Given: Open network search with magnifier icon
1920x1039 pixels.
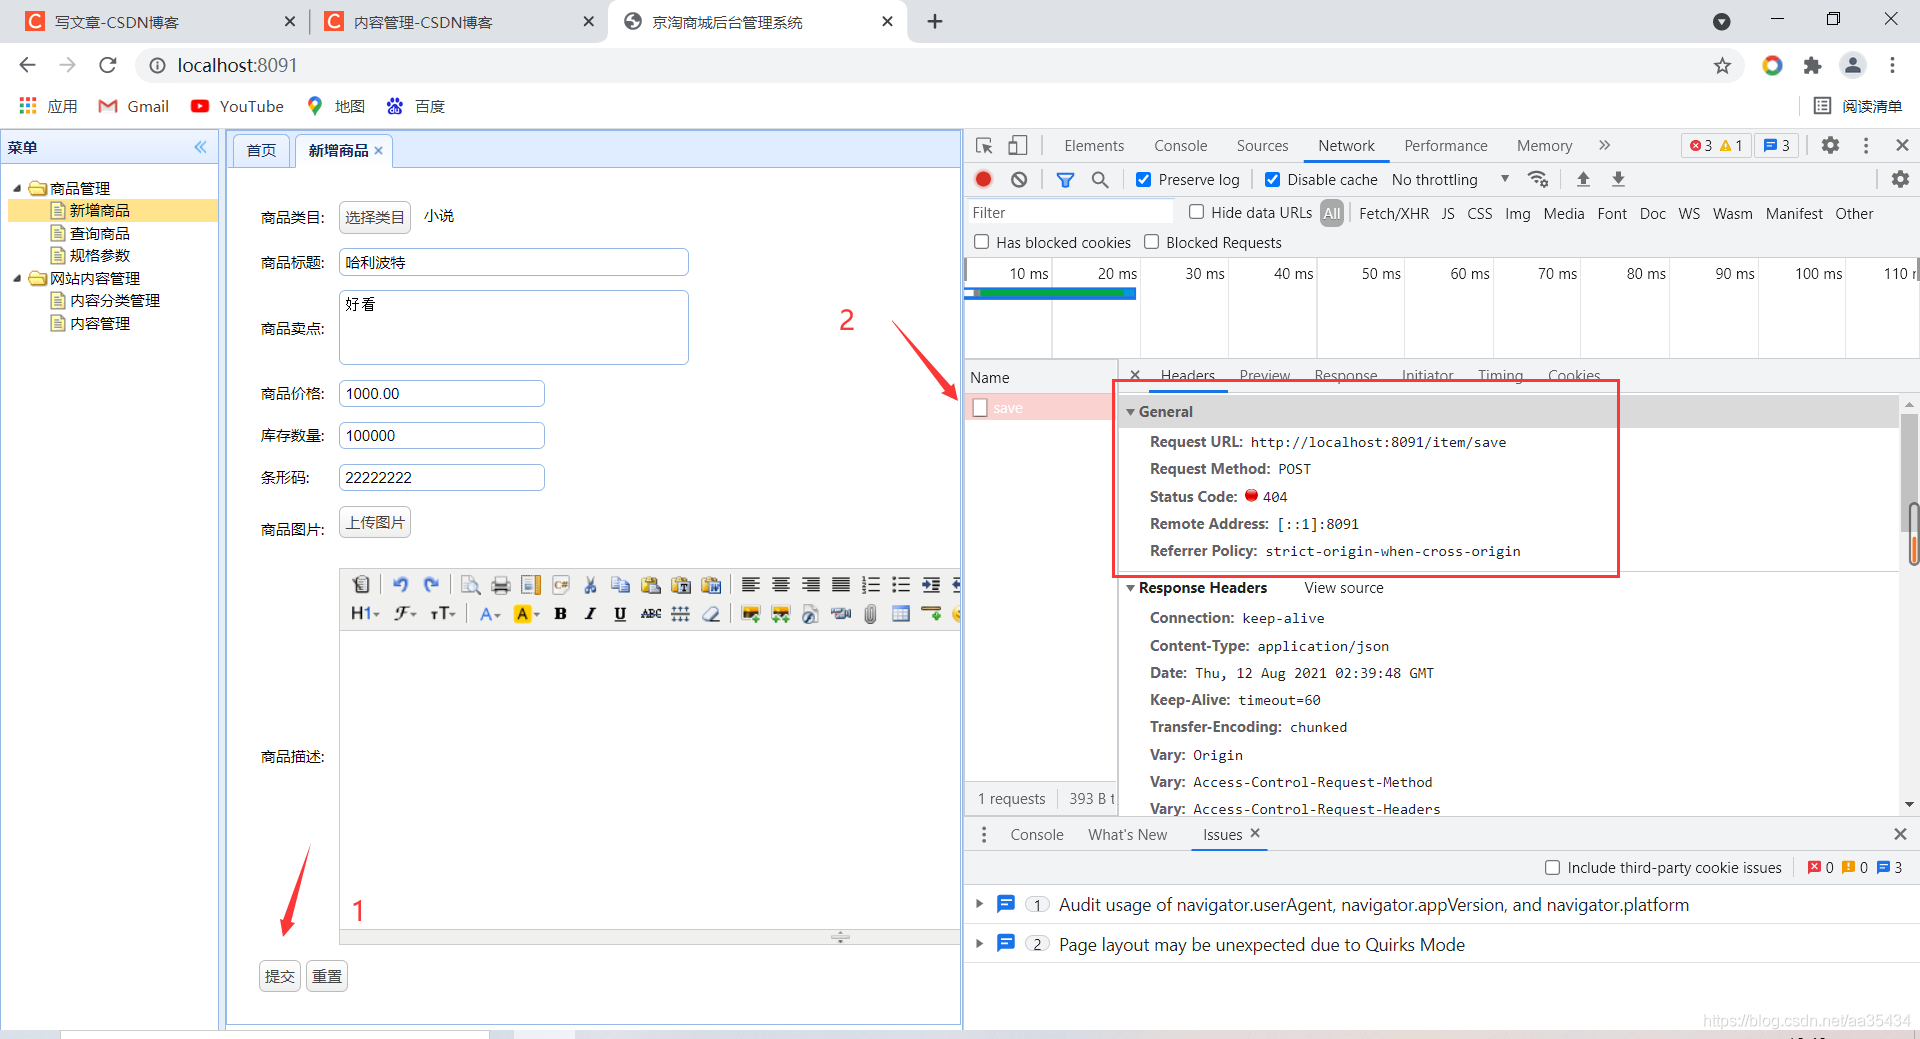Looking at the screenshot, I should (x=1100, y=179).
